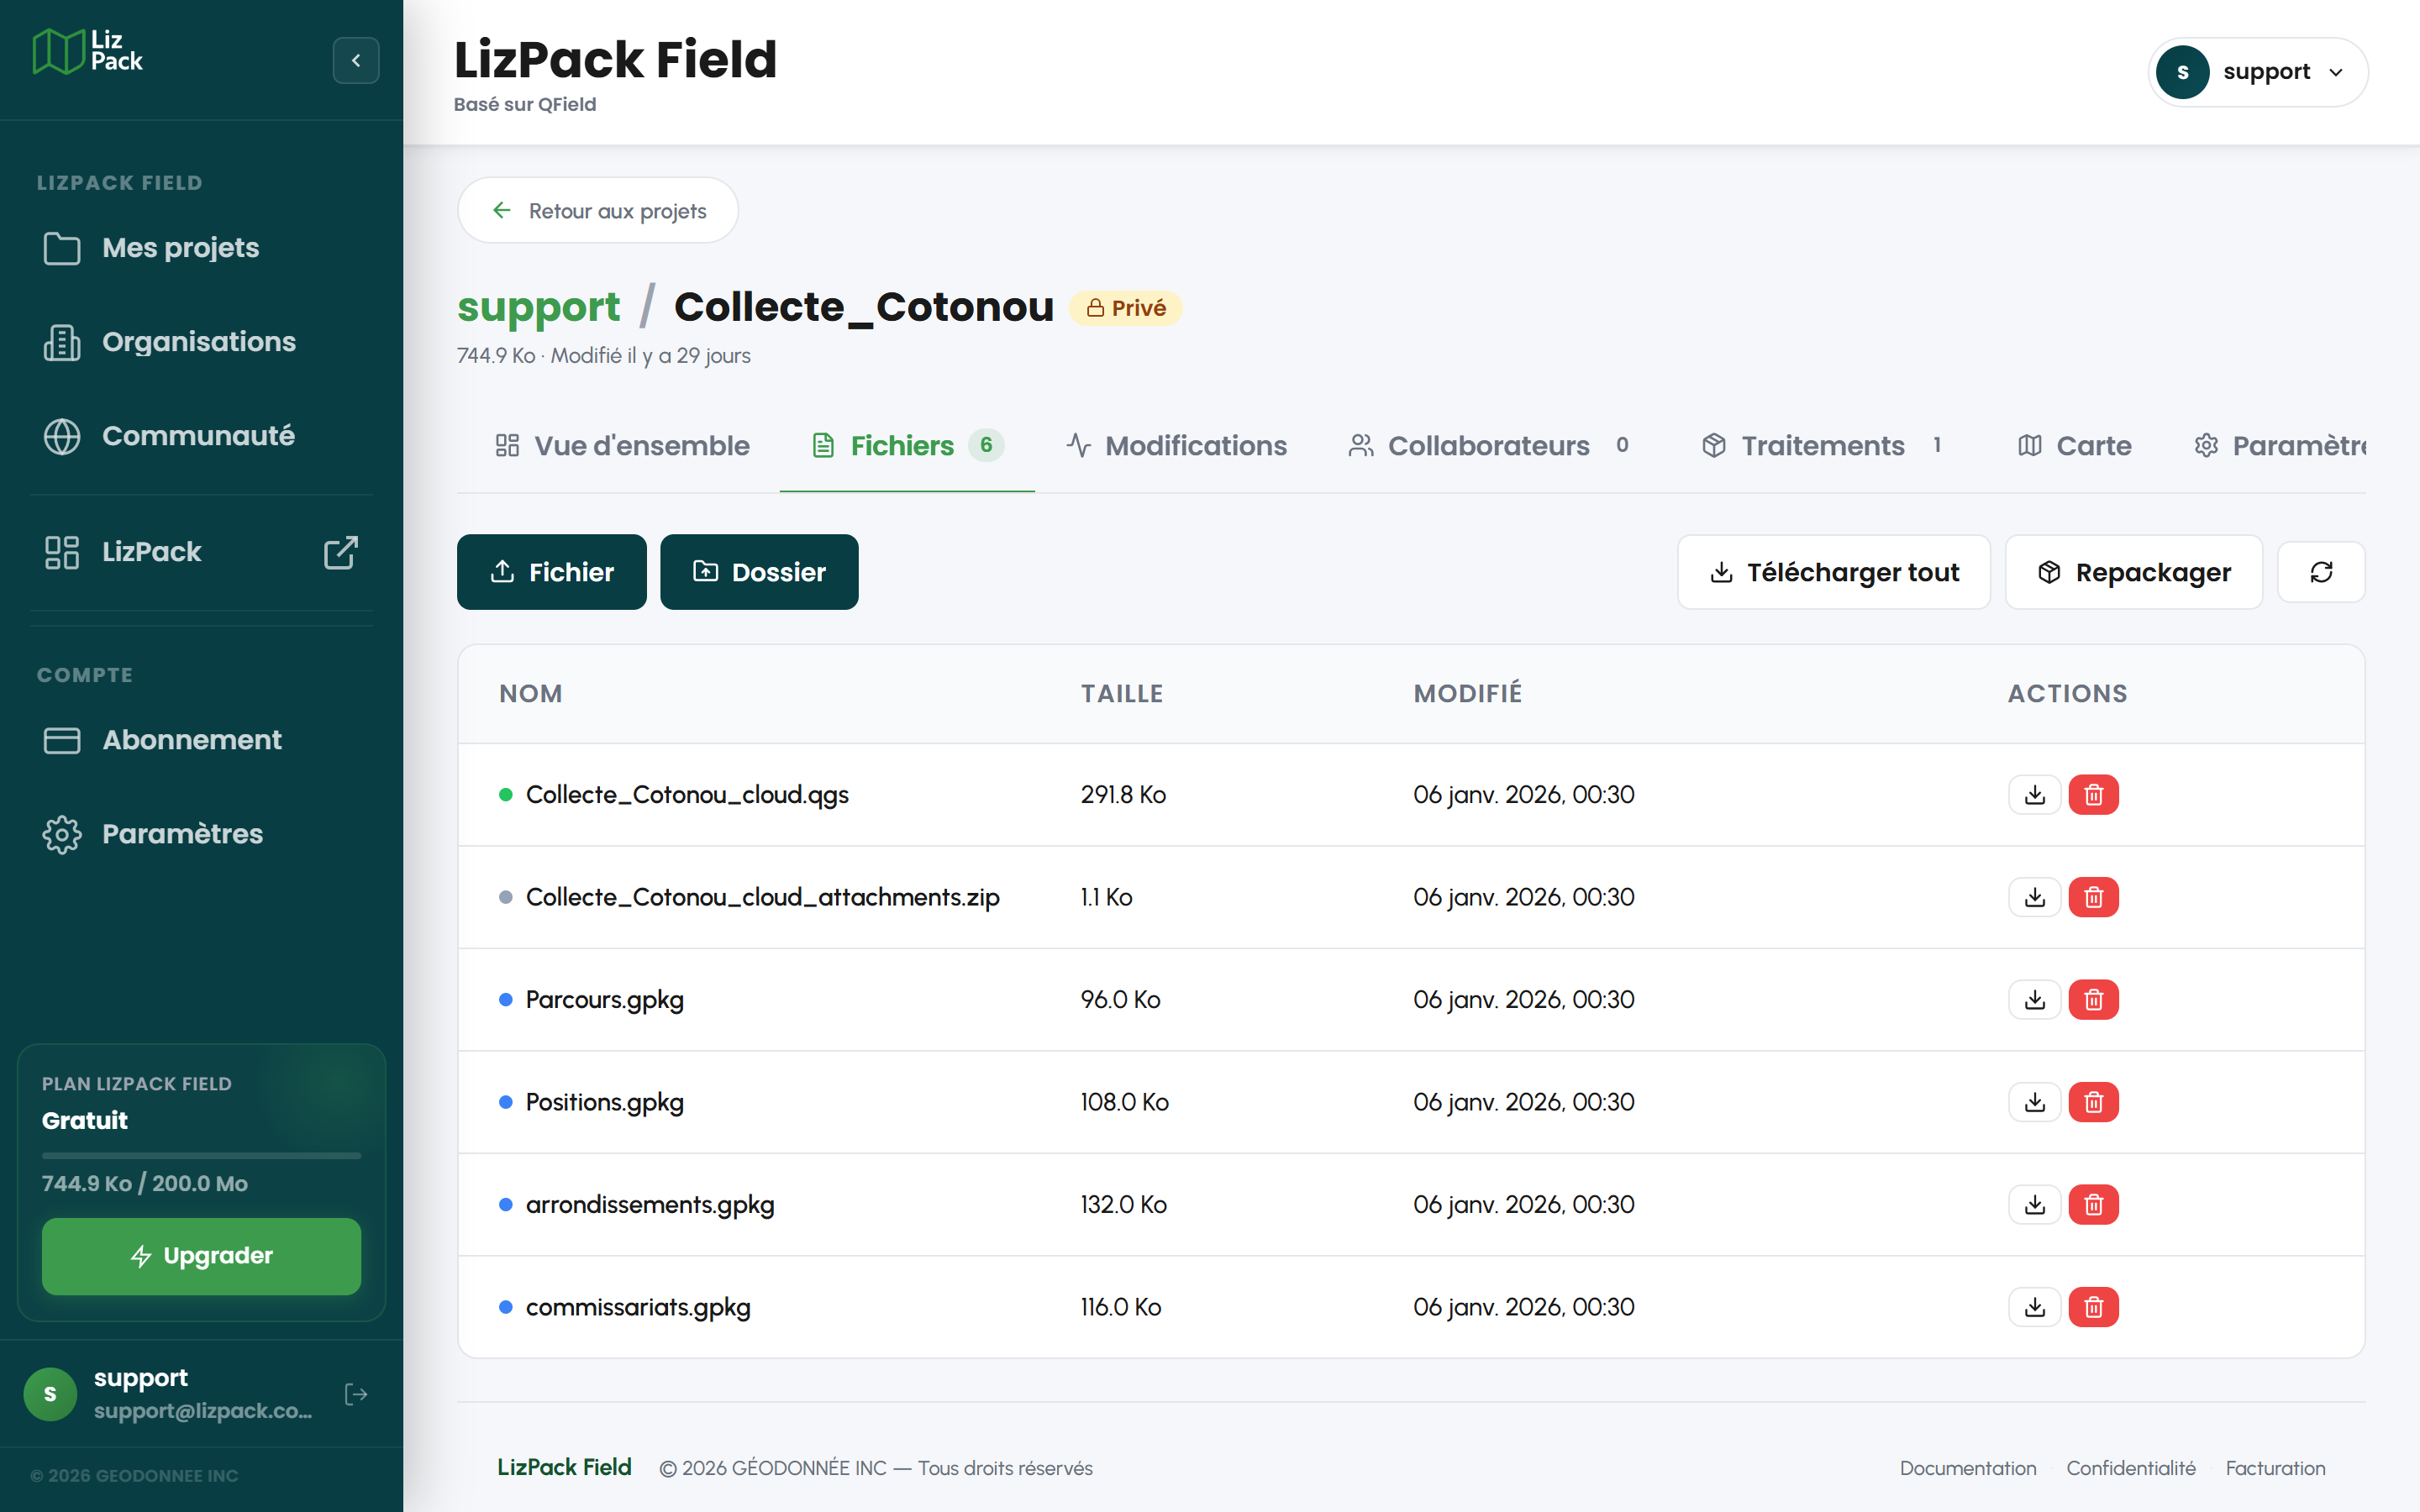
Task: Click size value 132.0 Ko
Action: [x=1123, y=1205]
